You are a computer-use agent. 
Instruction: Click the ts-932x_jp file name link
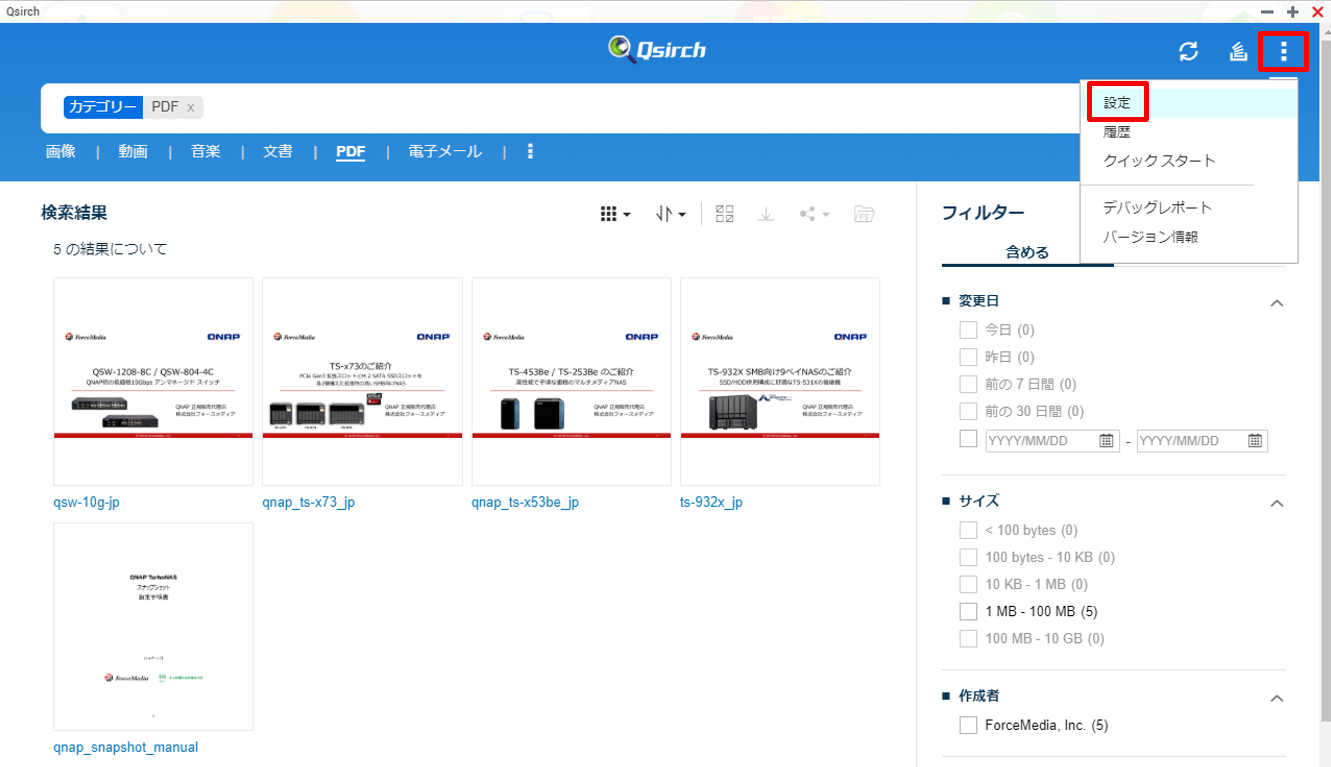[x=711, y=502]
